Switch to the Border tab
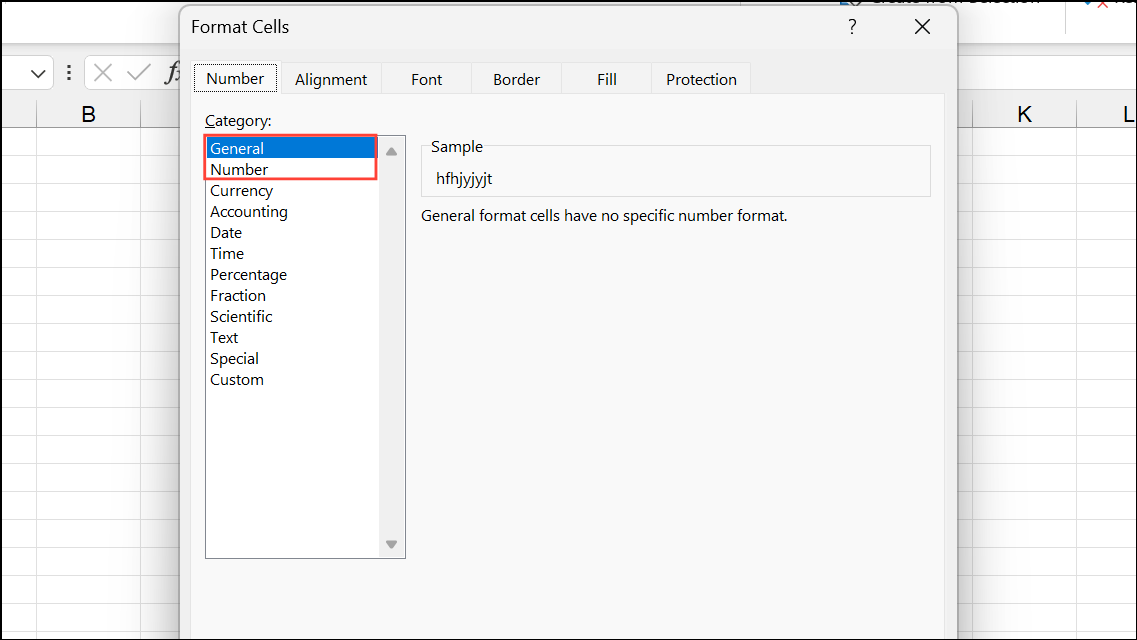The image size is (1137, 640). (x=516, y=78)
